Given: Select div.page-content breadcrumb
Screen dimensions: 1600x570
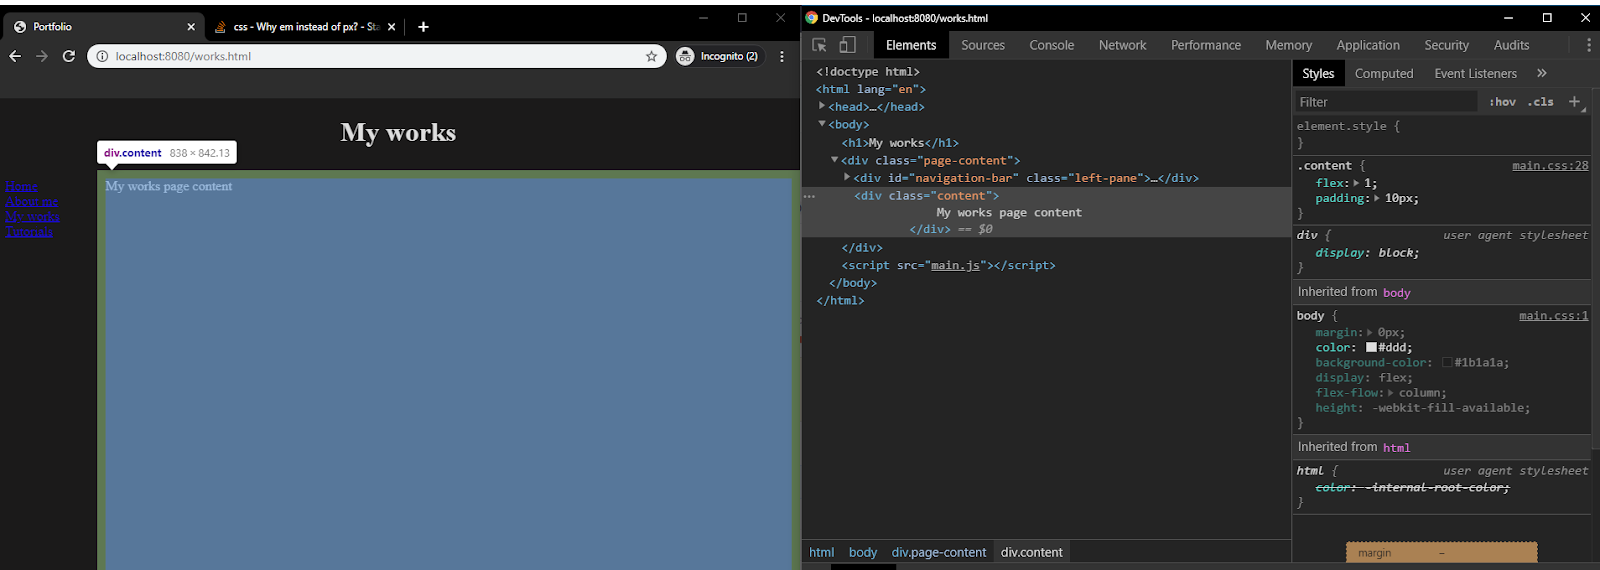Looking at the screenshot, I should [939, 552].
